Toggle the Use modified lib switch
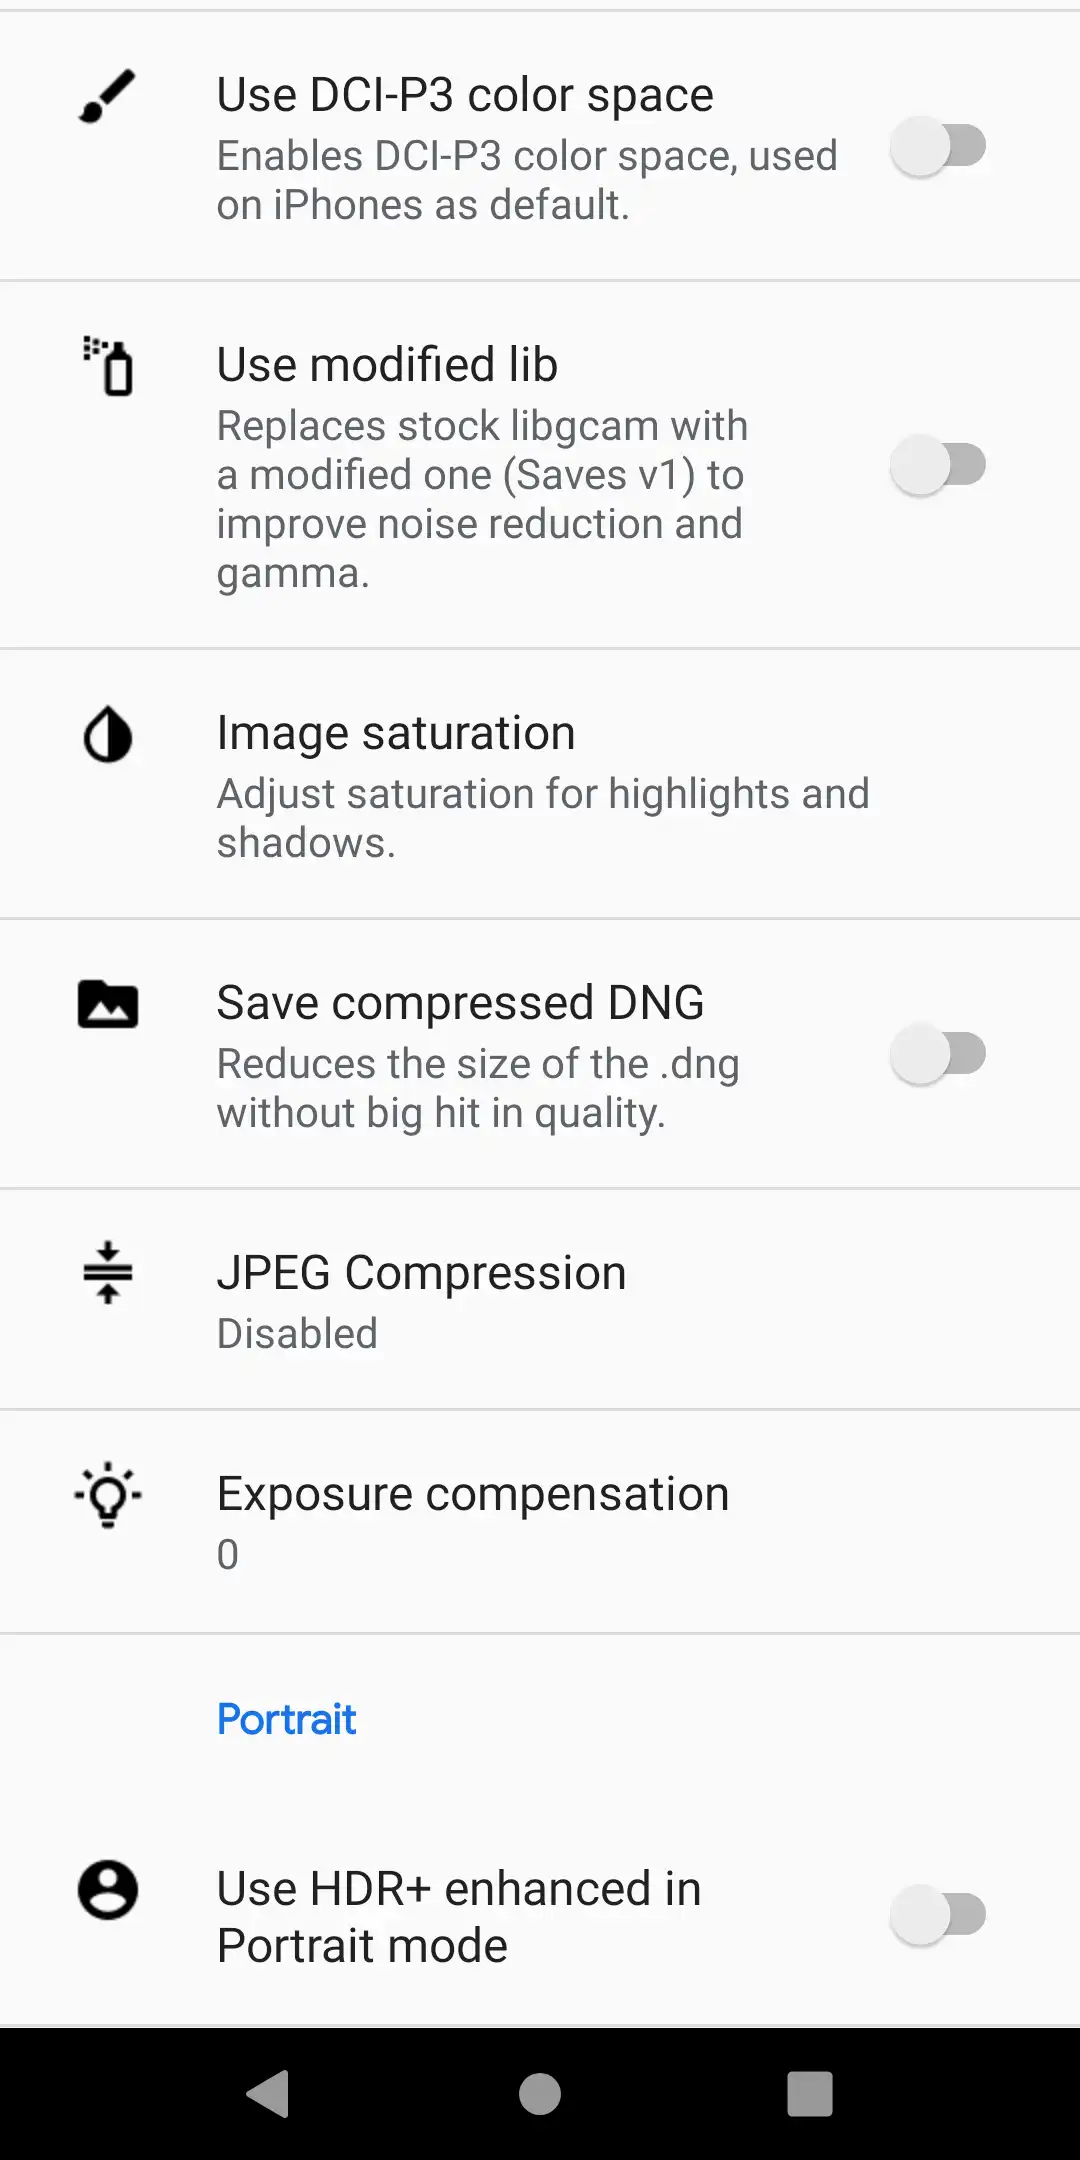The width and height of the screenshot is (1080, 2160). (938, 465)
